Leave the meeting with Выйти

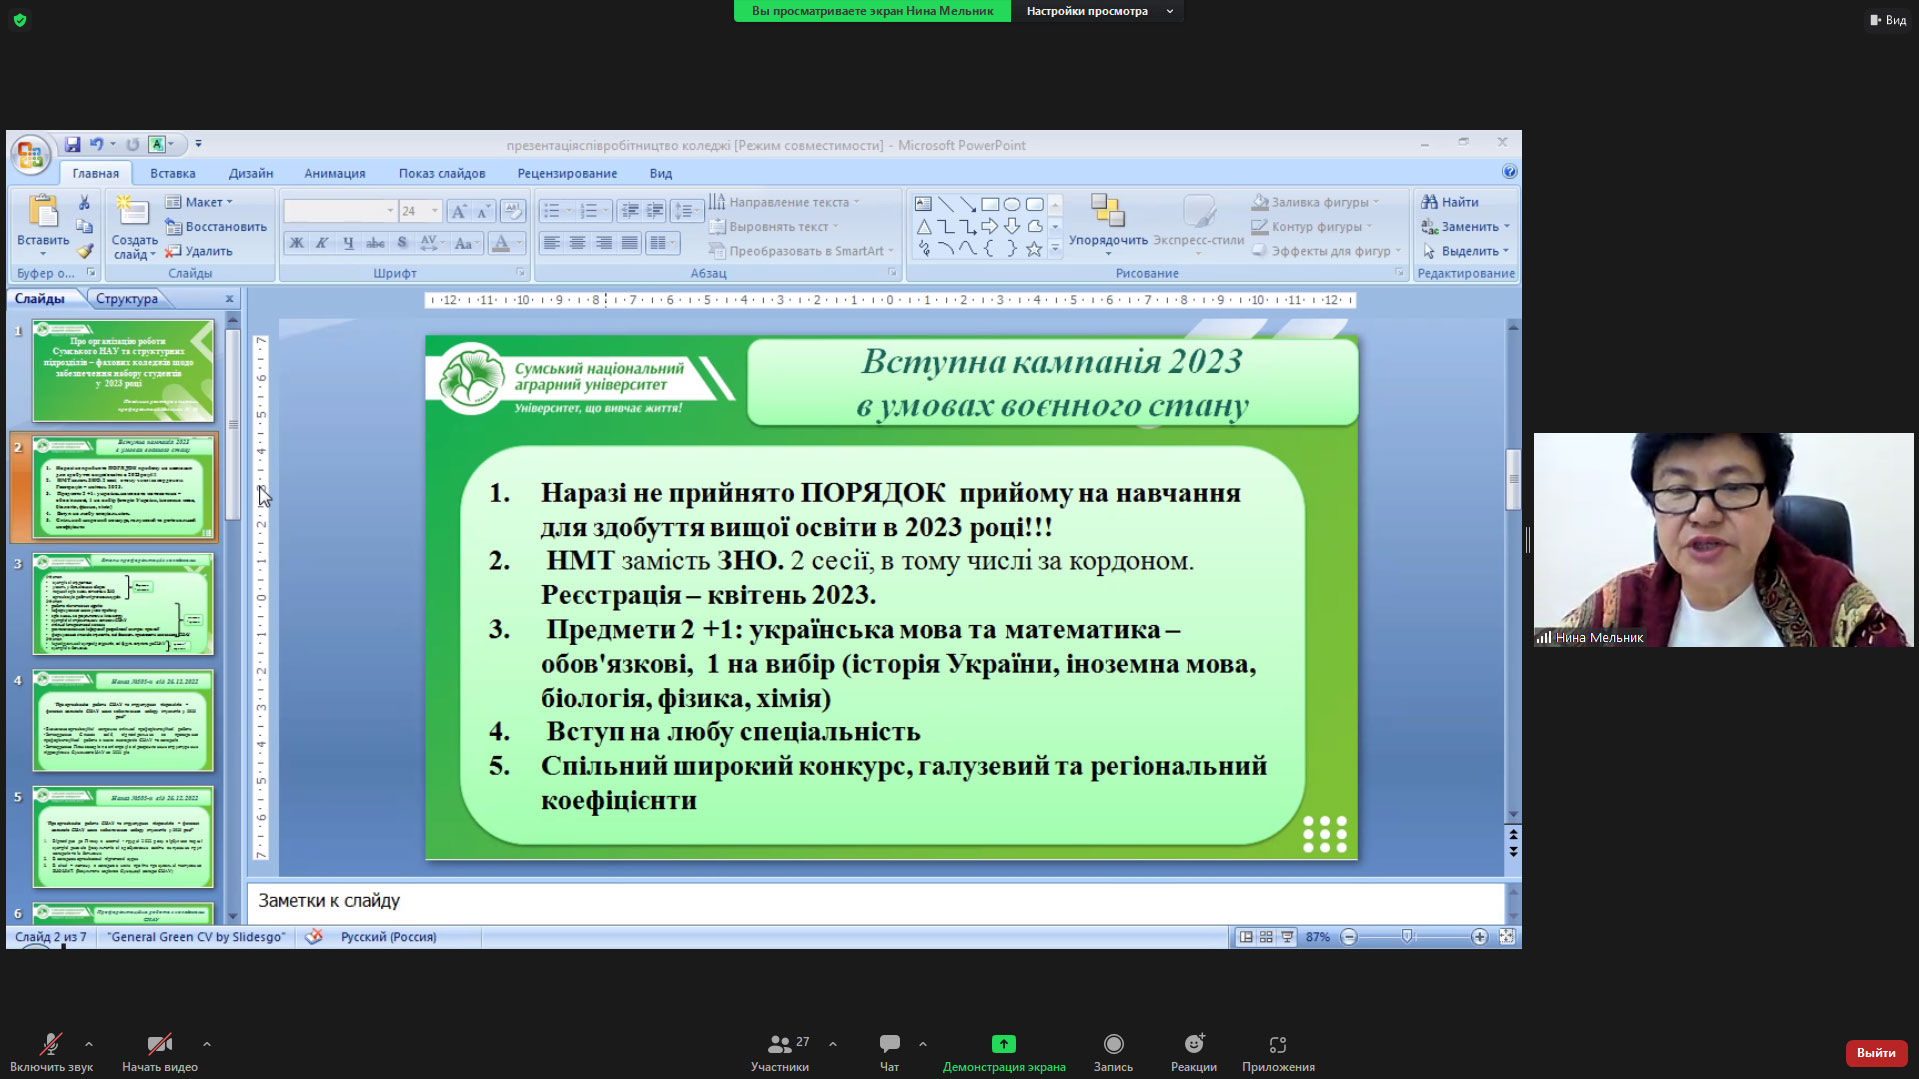[1876, 1053]
